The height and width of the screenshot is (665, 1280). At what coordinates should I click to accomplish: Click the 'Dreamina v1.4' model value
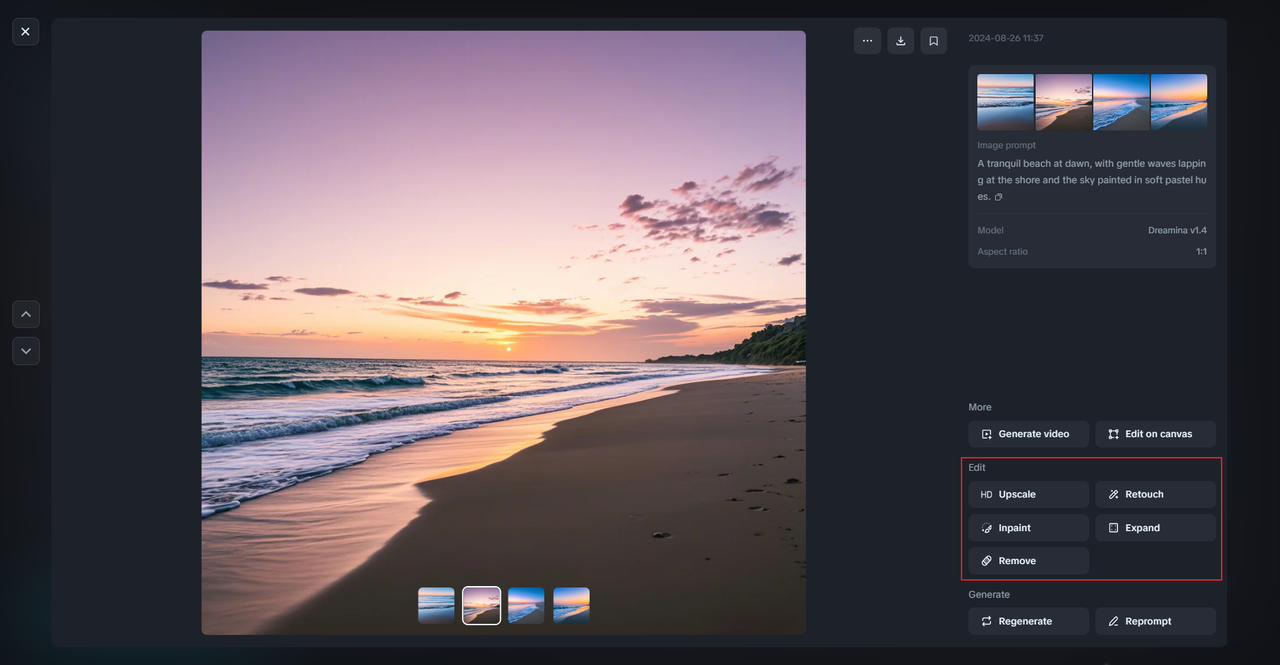click(1177, 230)
